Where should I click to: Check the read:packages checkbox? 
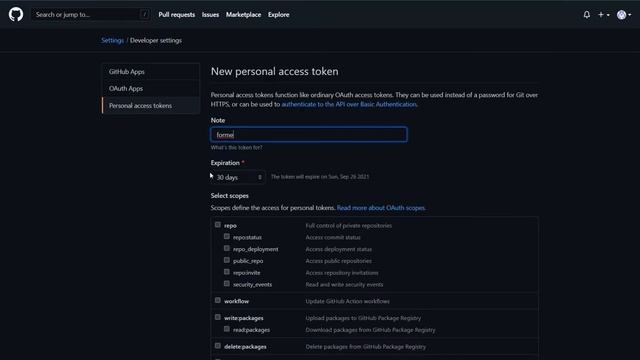[x=227, y=329]
